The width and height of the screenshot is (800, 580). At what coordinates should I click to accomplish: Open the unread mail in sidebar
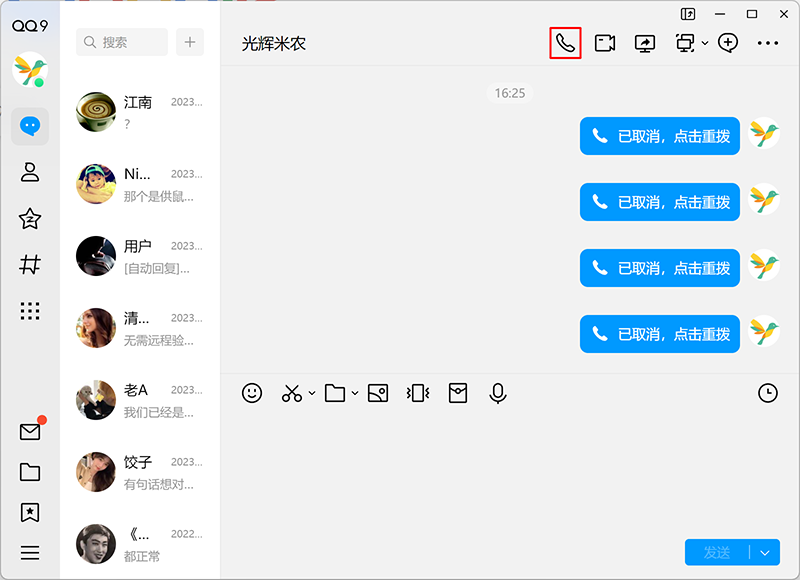[30, 432]
